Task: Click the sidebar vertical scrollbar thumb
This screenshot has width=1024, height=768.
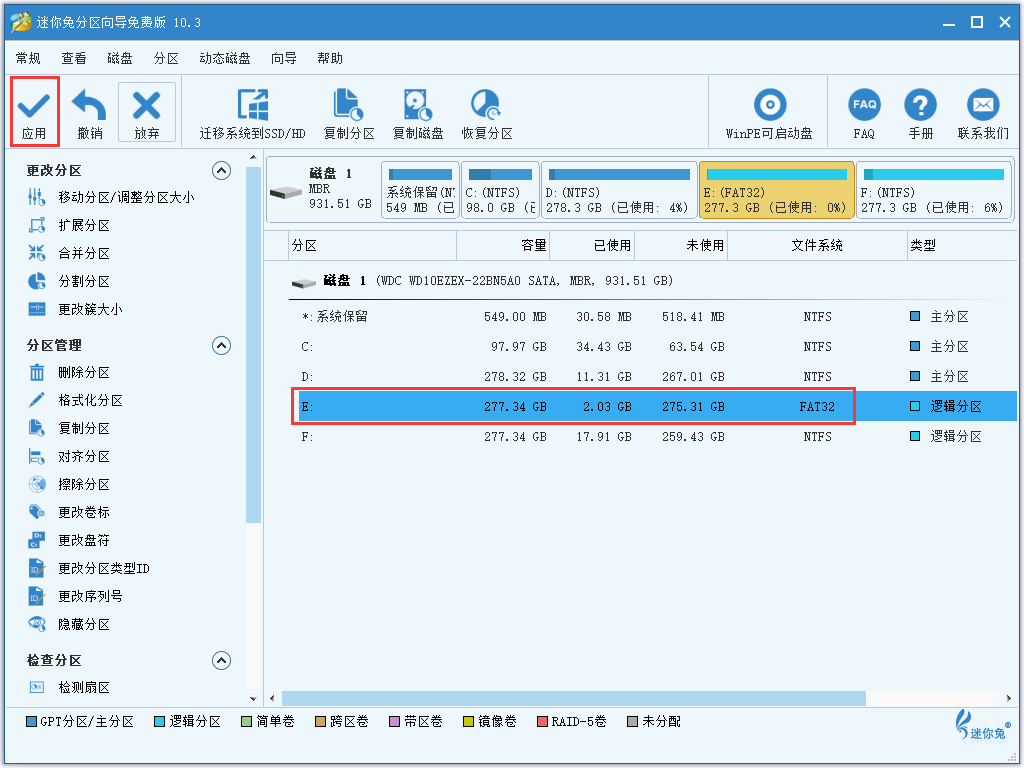Action: coord(253,345)
